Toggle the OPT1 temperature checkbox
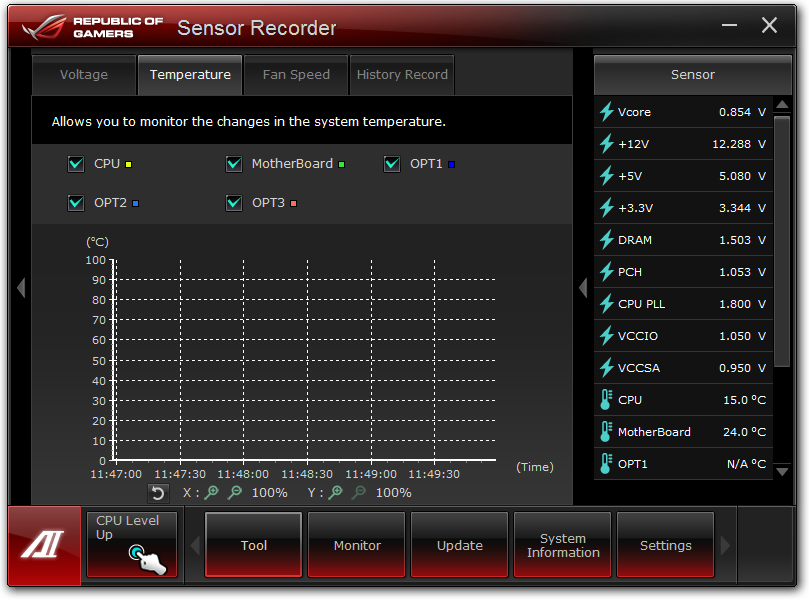 pos(392,164)
